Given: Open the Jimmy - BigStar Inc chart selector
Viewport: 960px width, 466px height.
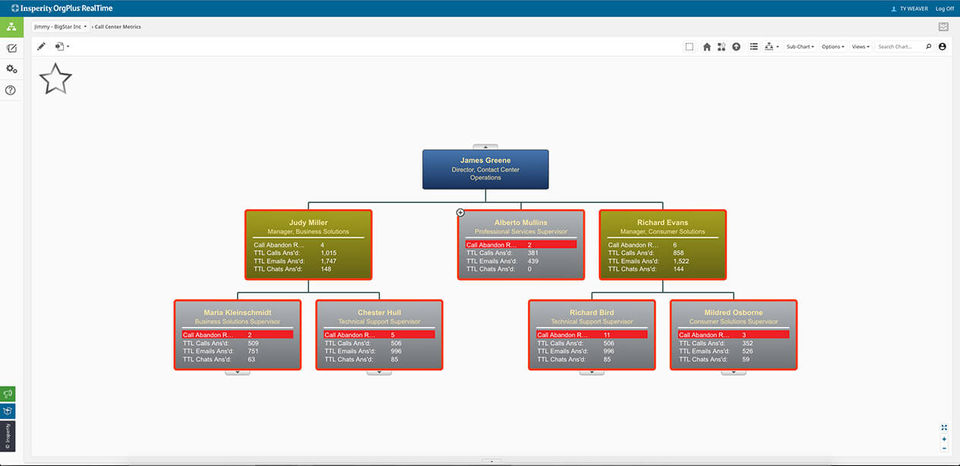Looking at the screenshot, I should coord(60,27).
